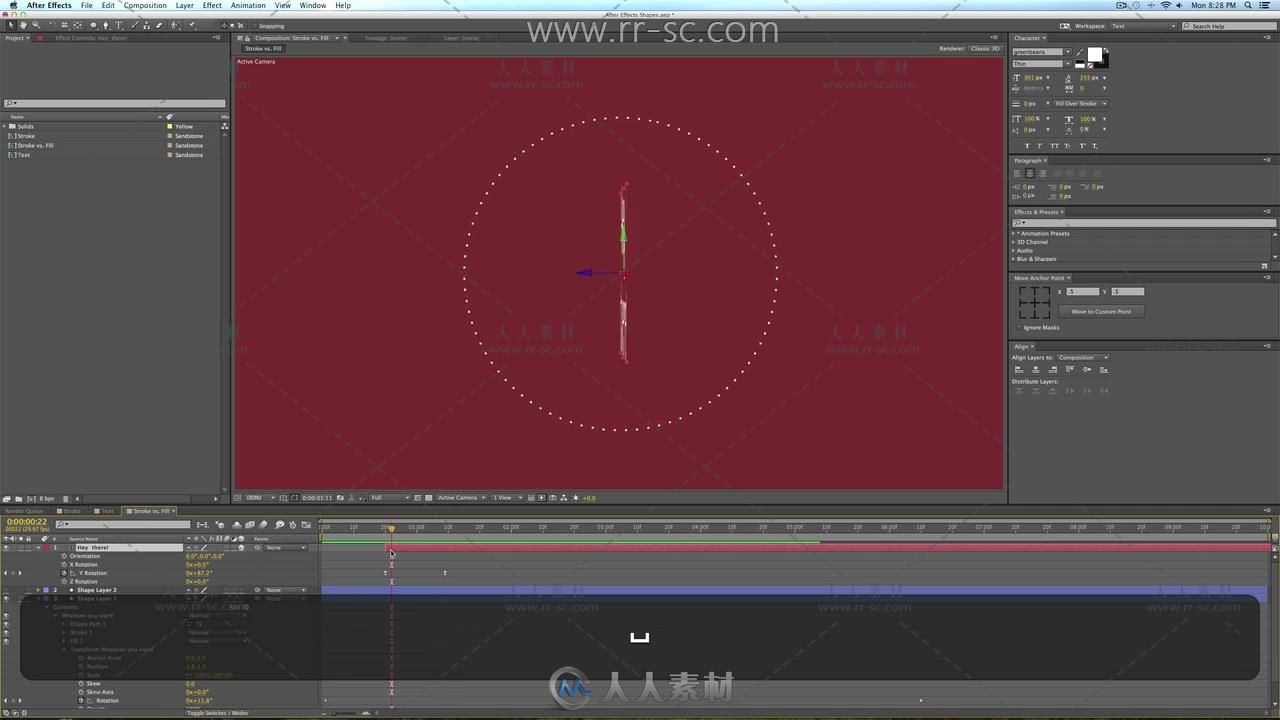Select the Clone Stamp tool

[146, 25]
